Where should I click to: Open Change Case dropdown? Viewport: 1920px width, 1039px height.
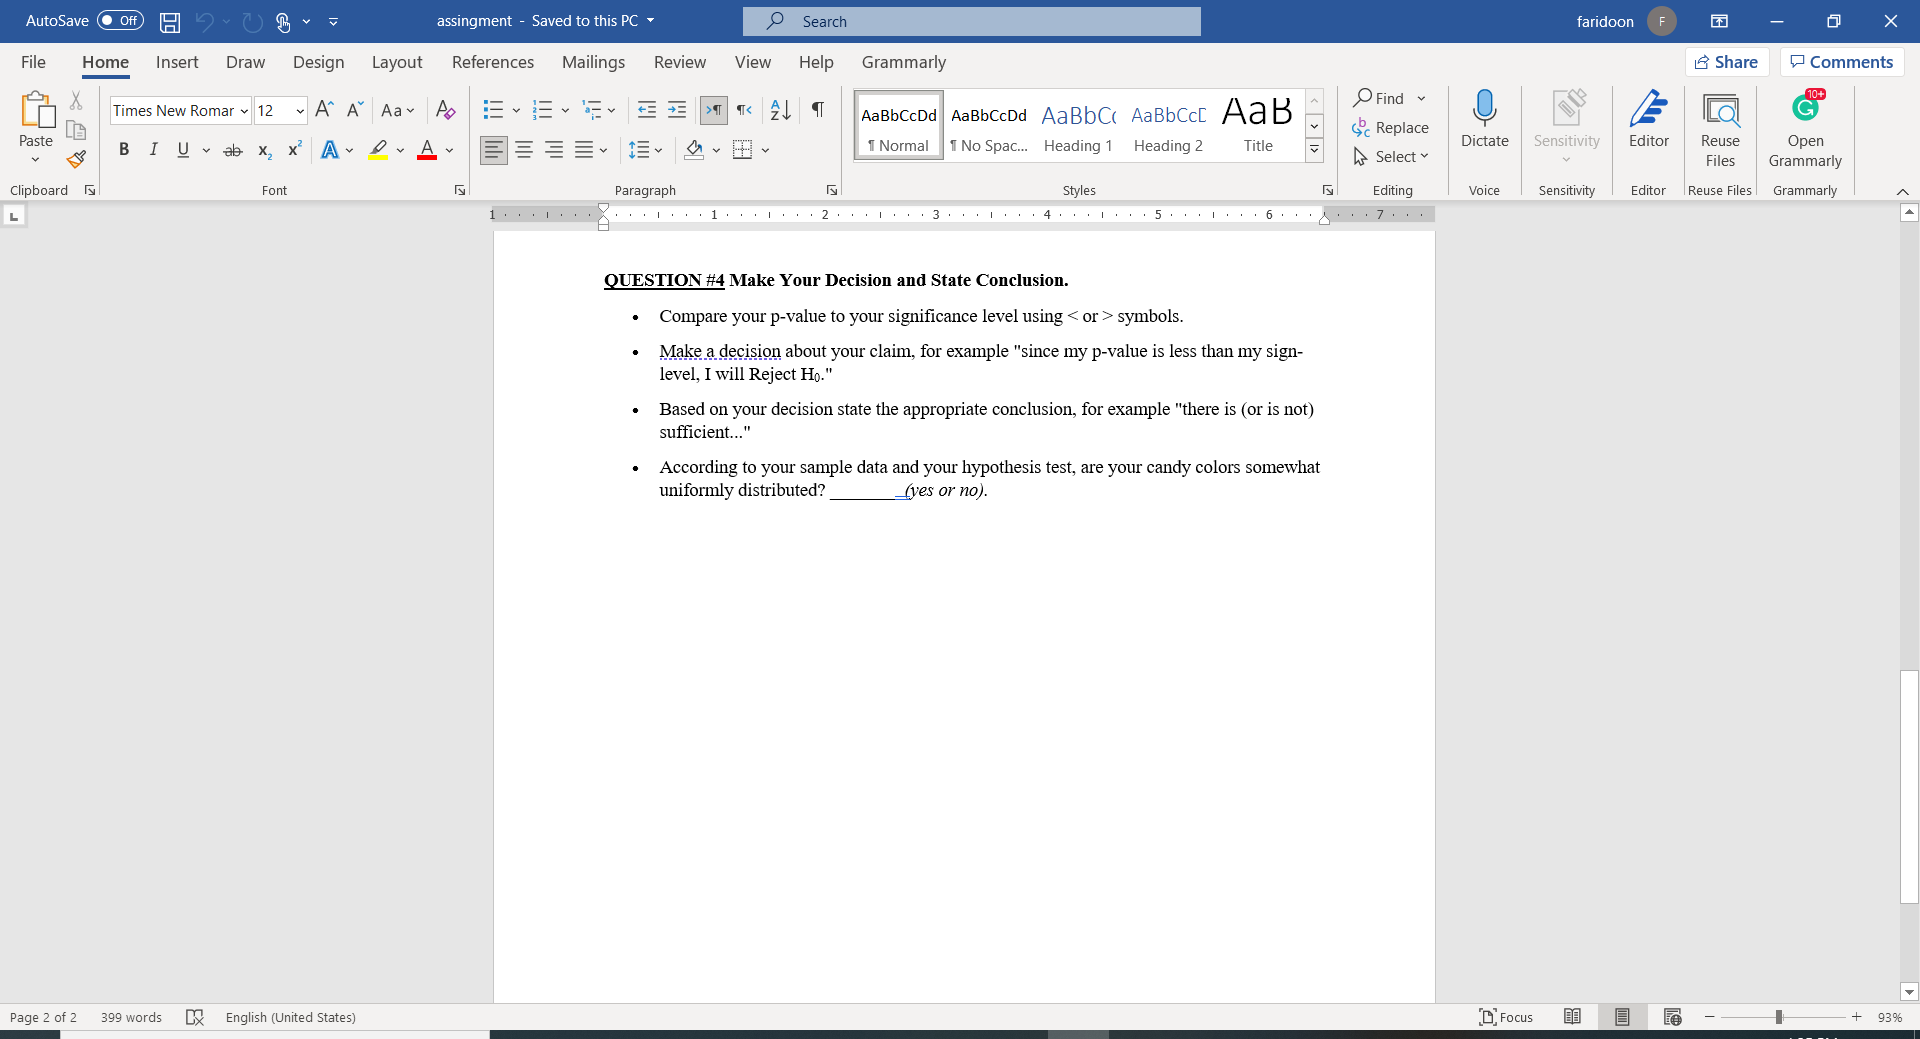pyautogui.click(x=398, y=110)
